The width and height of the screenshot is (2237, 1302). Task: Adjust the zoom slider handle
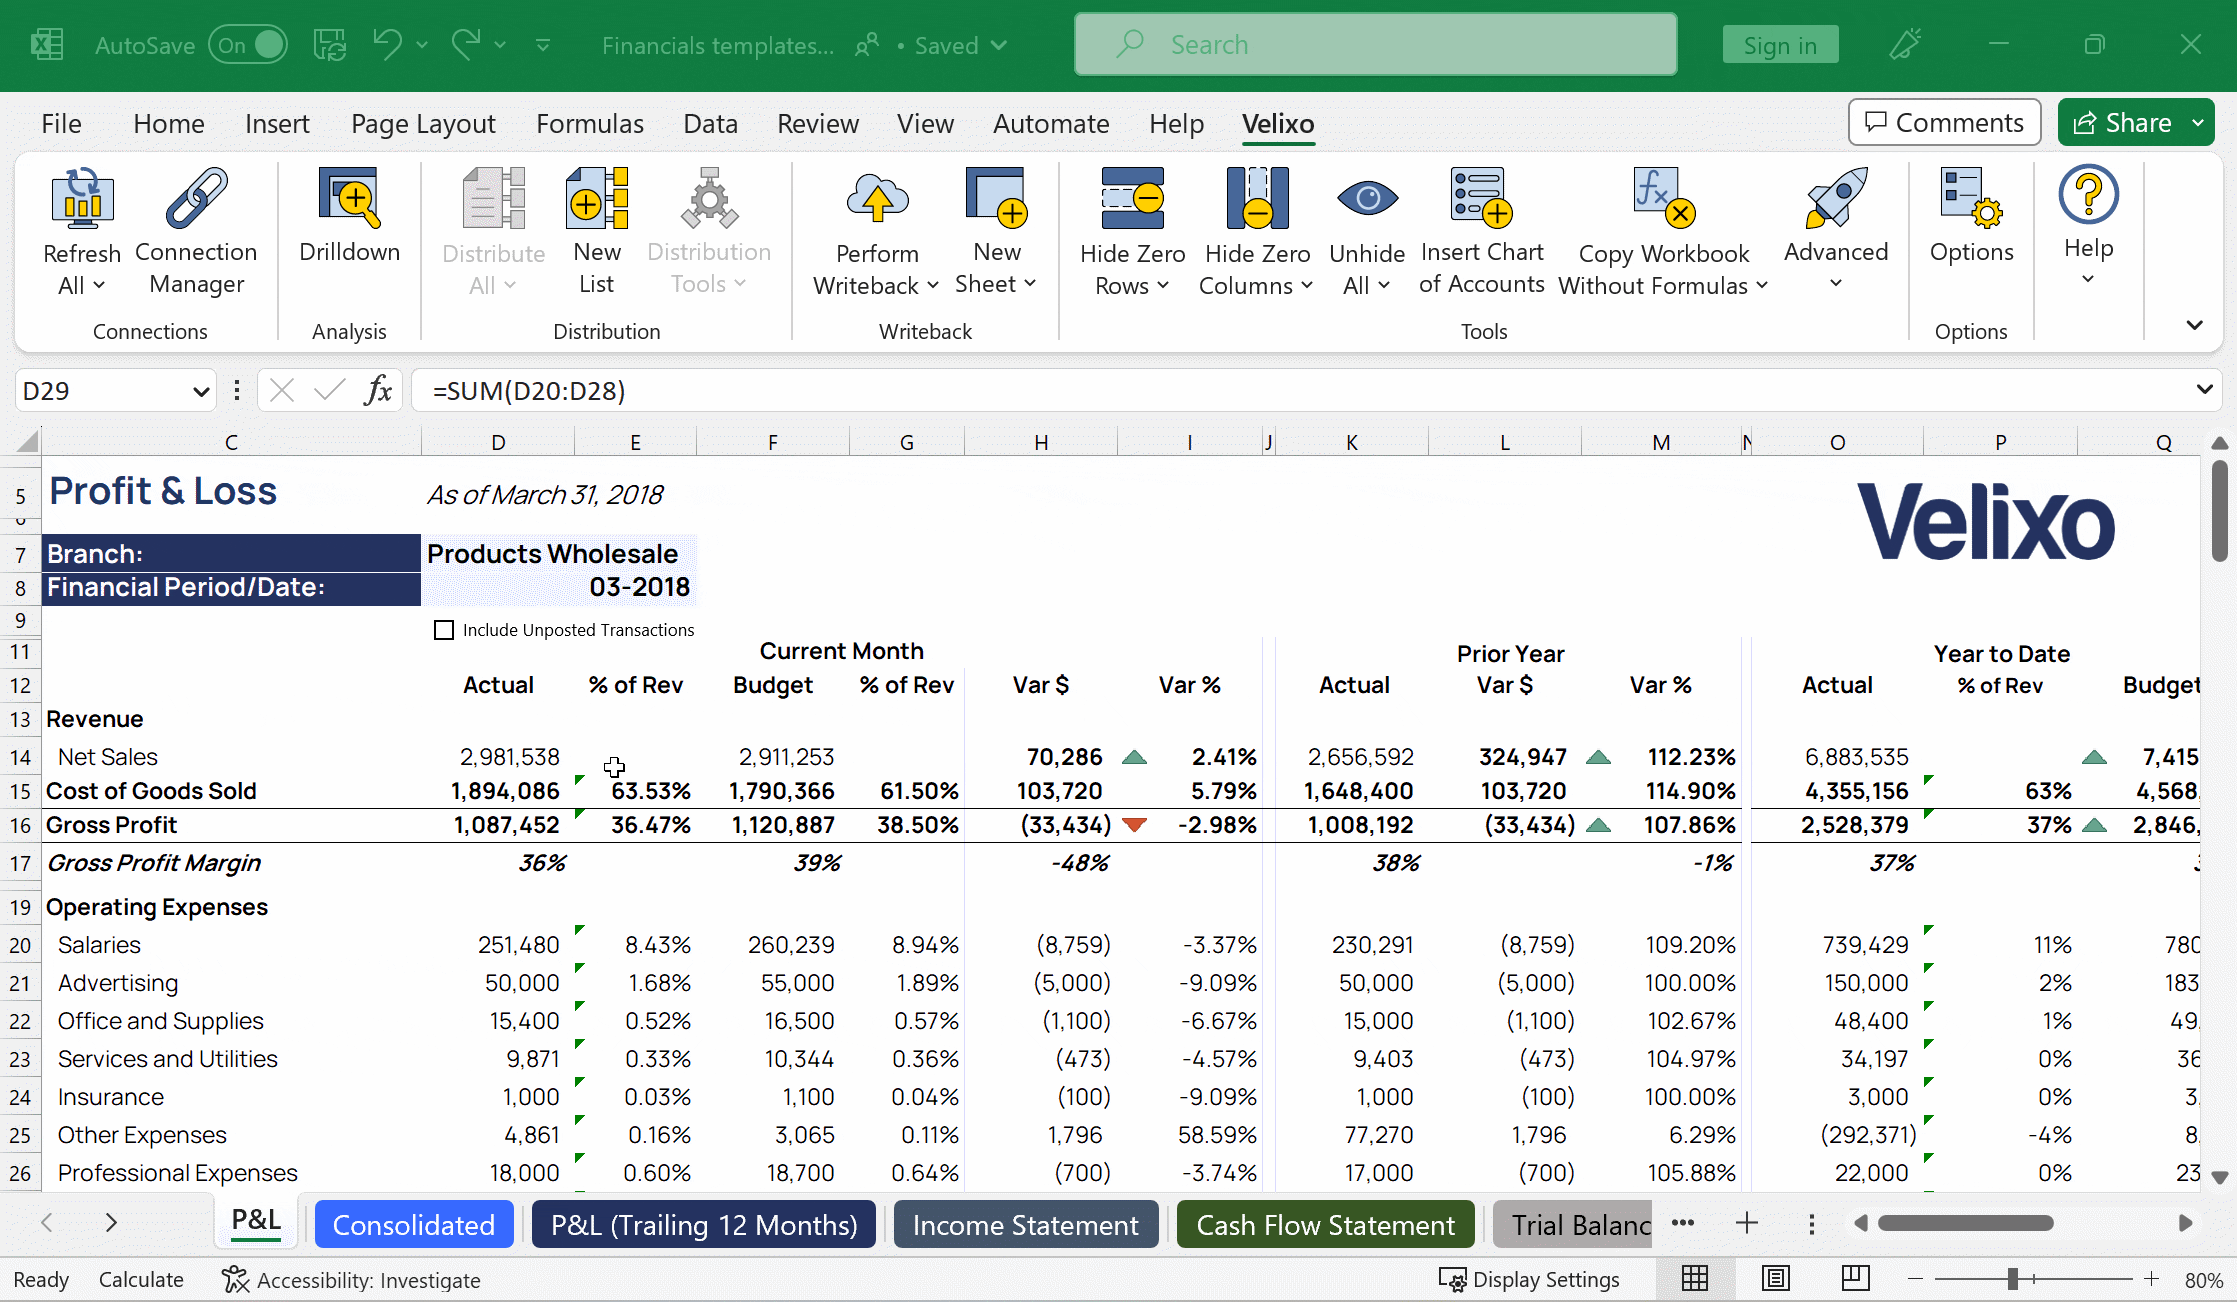(2013, 1279)
